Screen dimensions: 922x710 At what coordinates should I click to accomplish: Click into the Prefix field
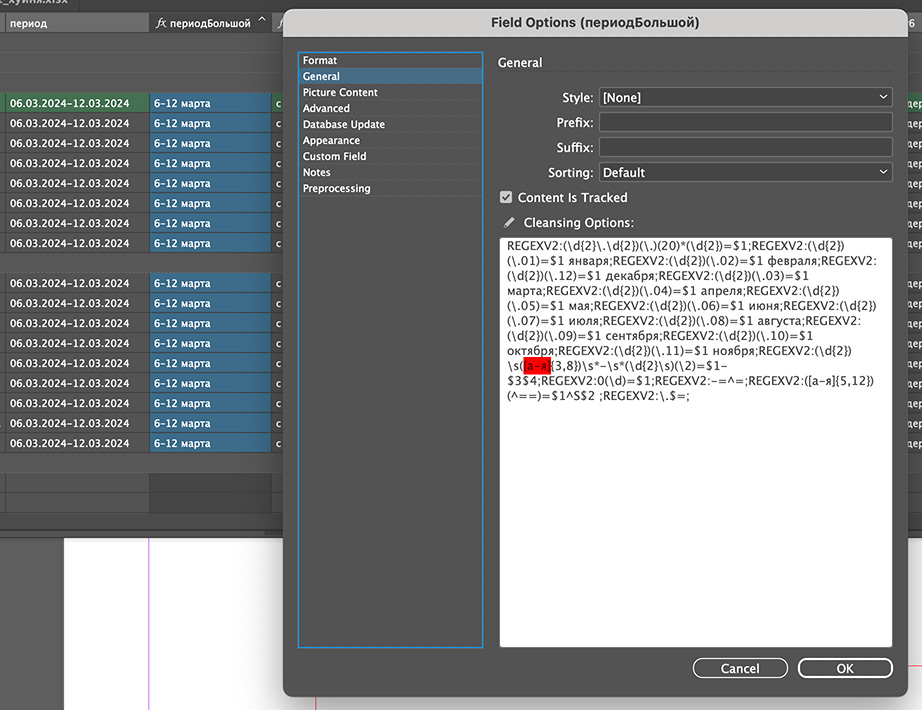tap(745, 122)
